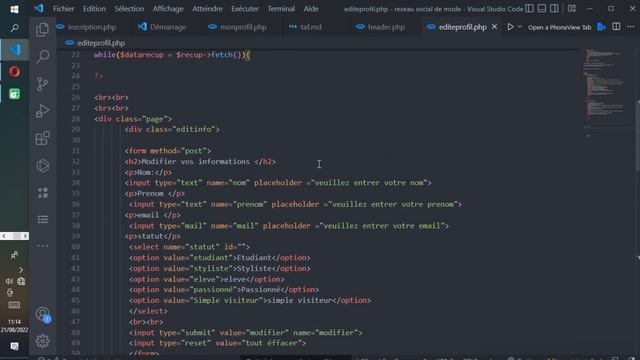Click the select name="statut" code line
The height and width of the screenshot is (360, 640).
(189, 247)
